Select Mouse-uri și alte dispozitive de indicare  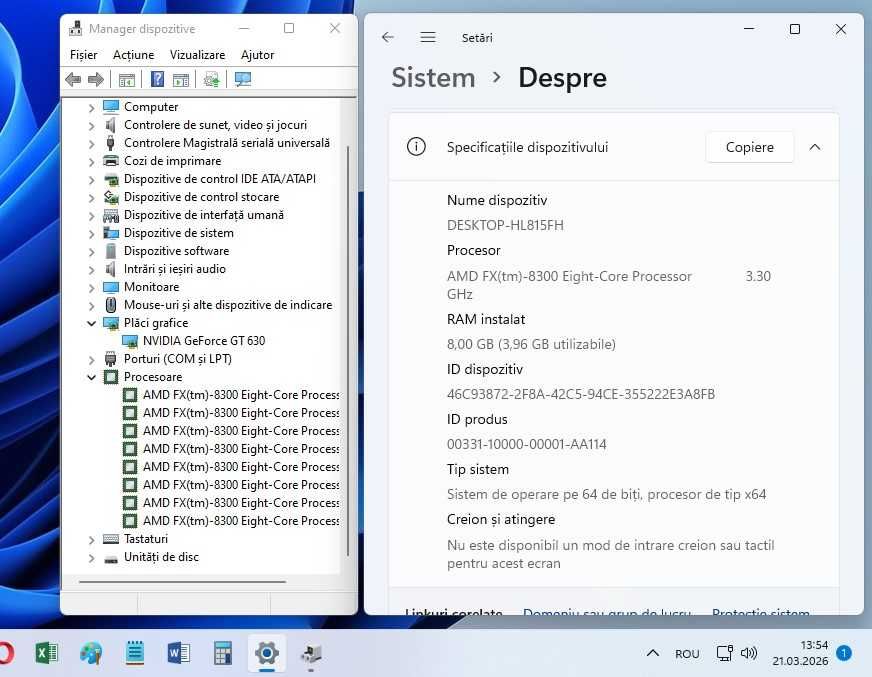pos(228,305)
